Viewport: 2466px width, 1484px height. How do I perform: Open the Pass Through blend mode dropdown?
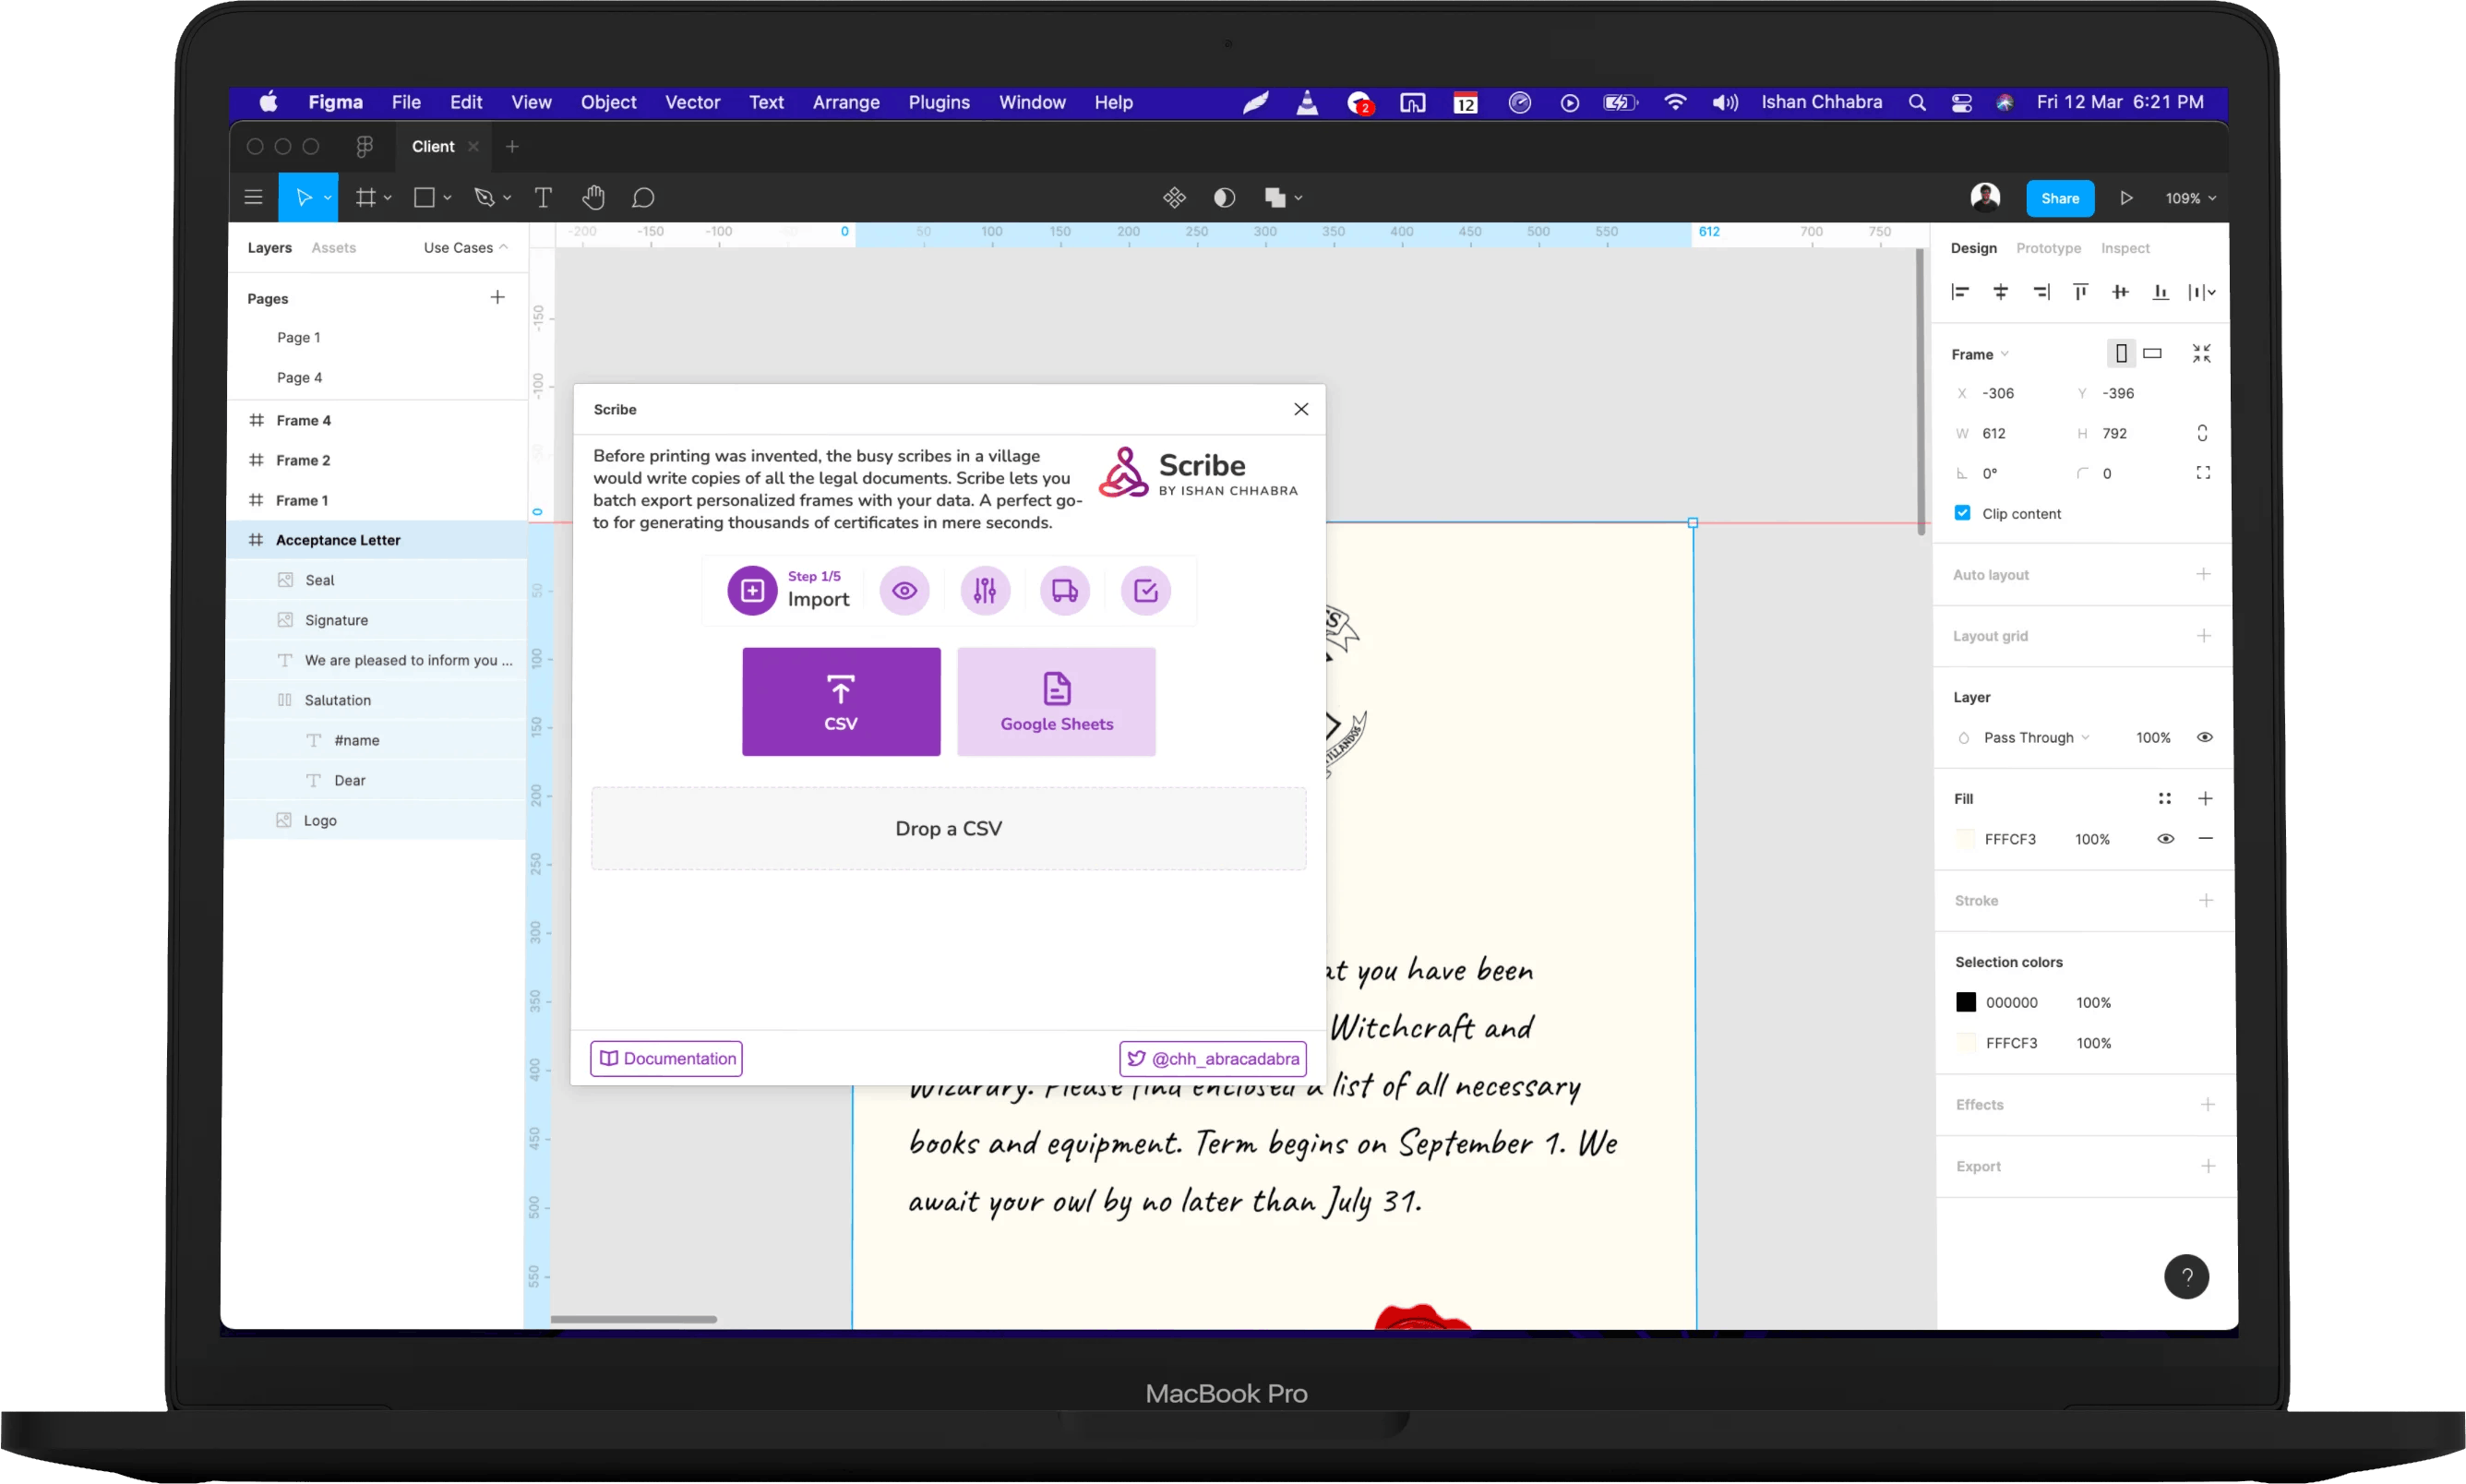click(2036, 738)
